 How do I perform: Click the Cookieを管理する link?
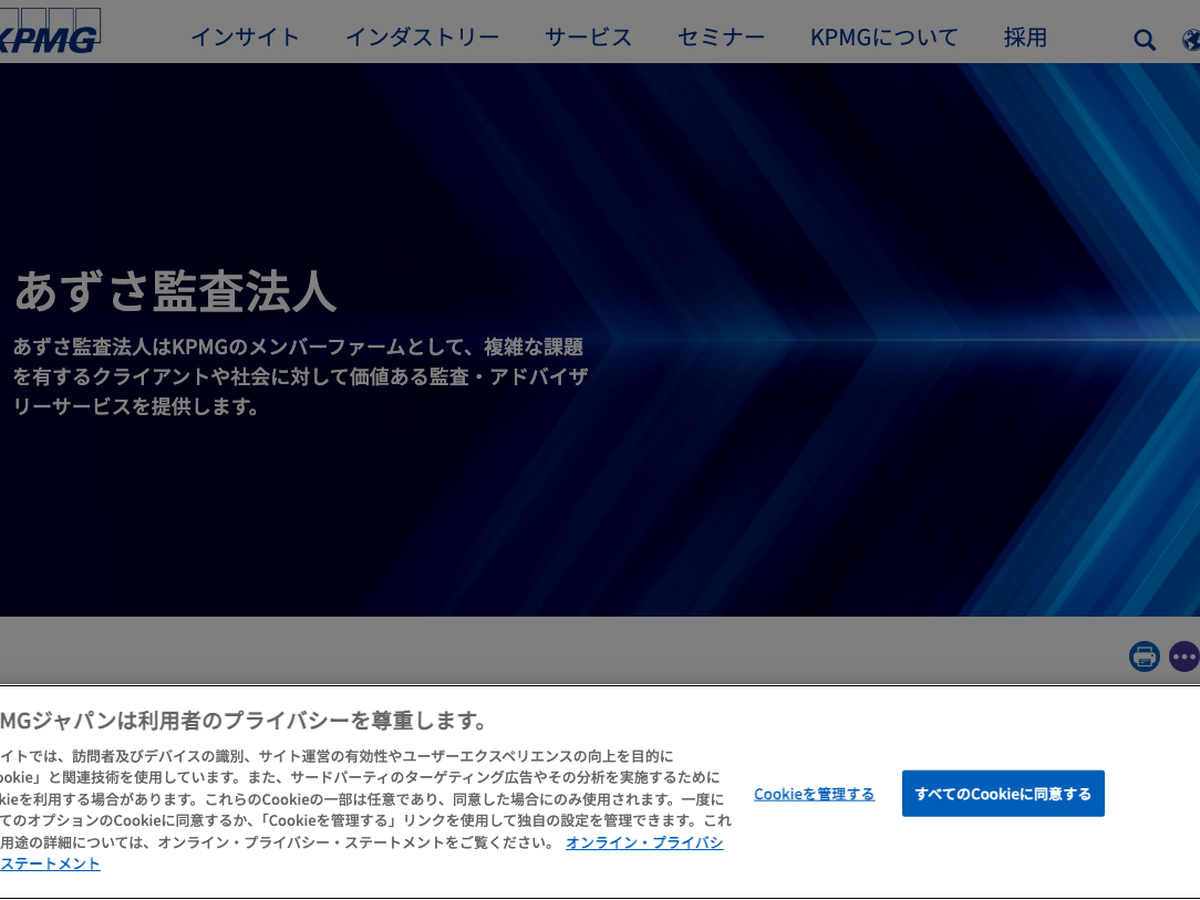click(x=814, y=794)
